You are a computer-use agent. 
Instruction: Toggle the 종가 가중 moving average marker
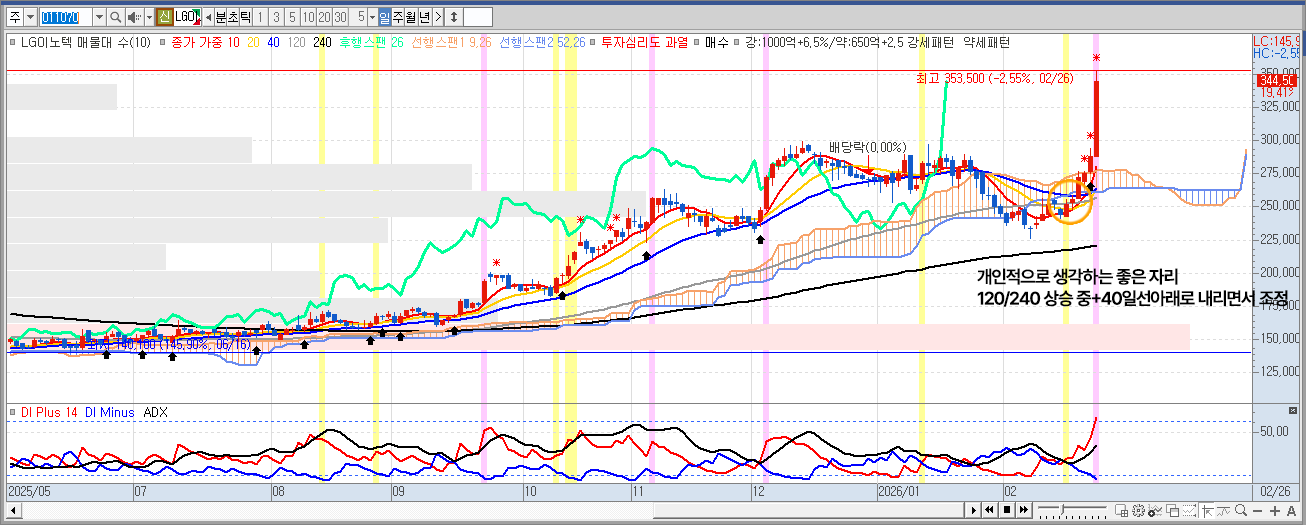tap(163, 43)
